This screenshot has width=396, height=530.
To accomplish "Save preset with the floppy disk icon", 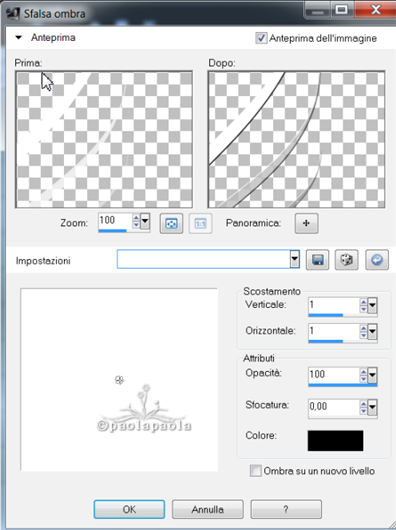I will [x=317, y=260].
